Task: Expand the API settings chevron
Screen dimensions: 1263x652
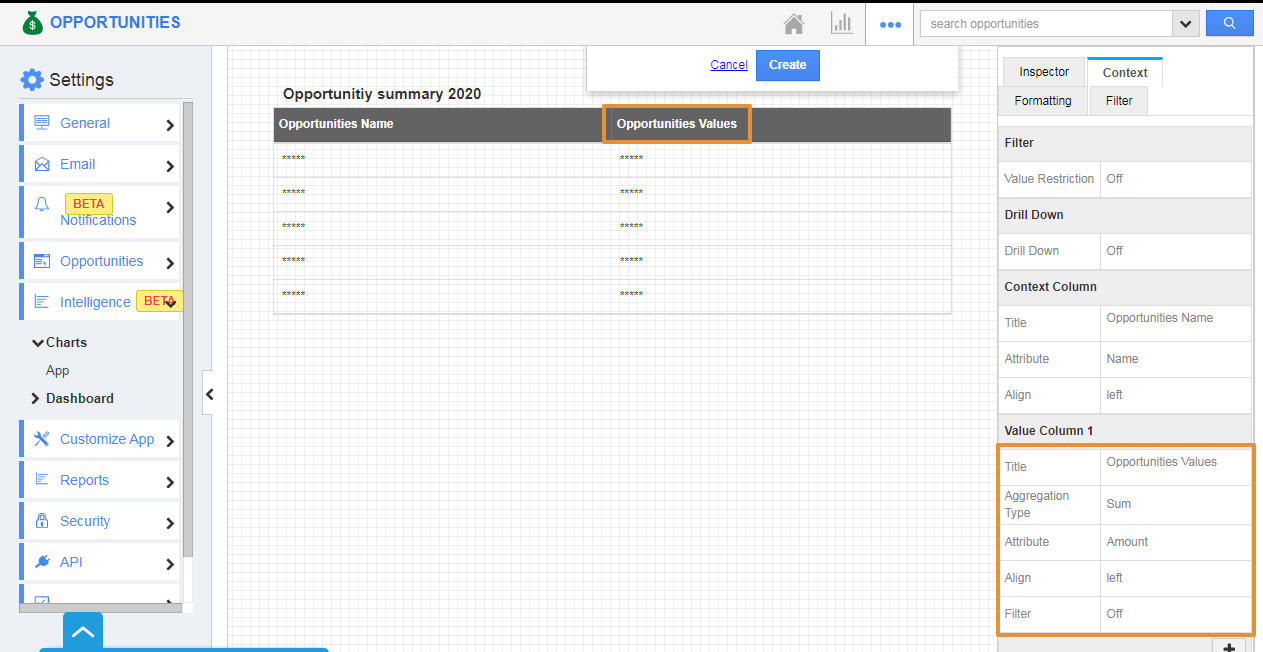Action: click(170, 564)
